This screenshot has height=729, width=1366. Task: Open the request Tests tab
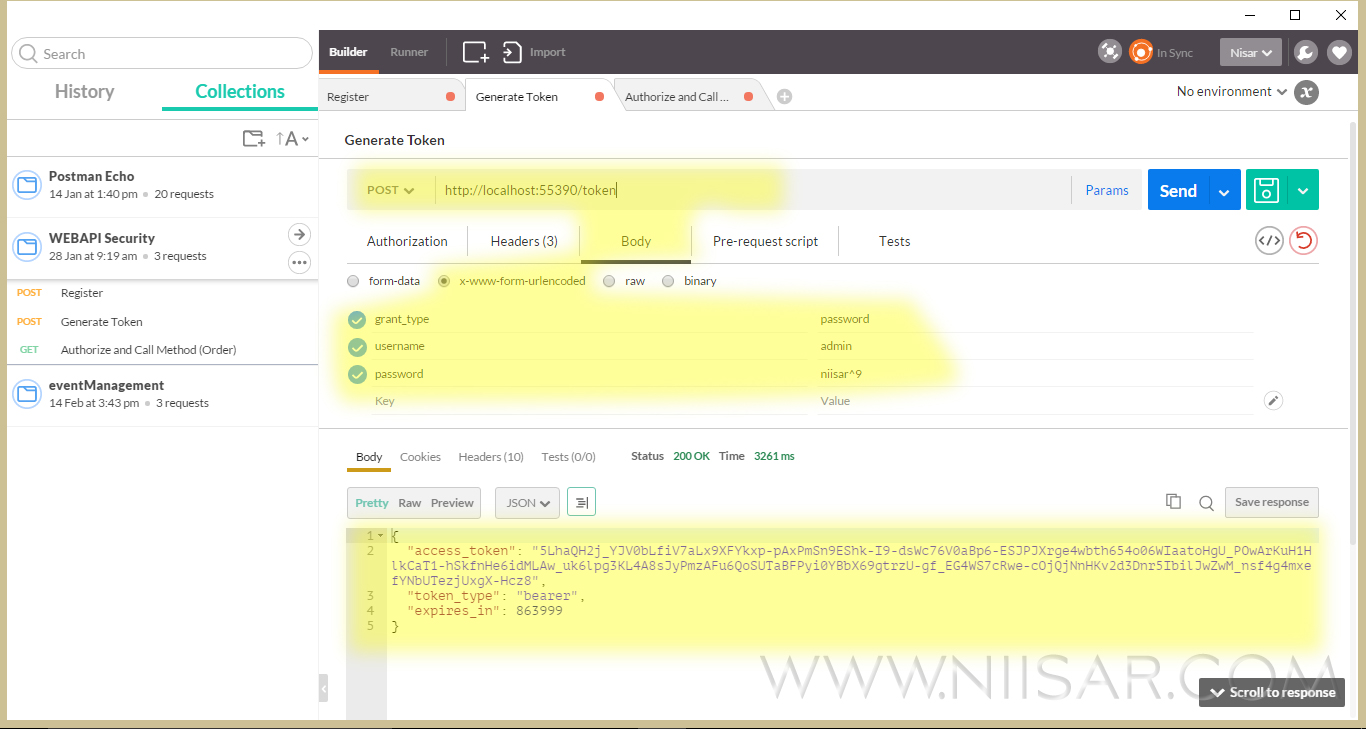[894, 241]
